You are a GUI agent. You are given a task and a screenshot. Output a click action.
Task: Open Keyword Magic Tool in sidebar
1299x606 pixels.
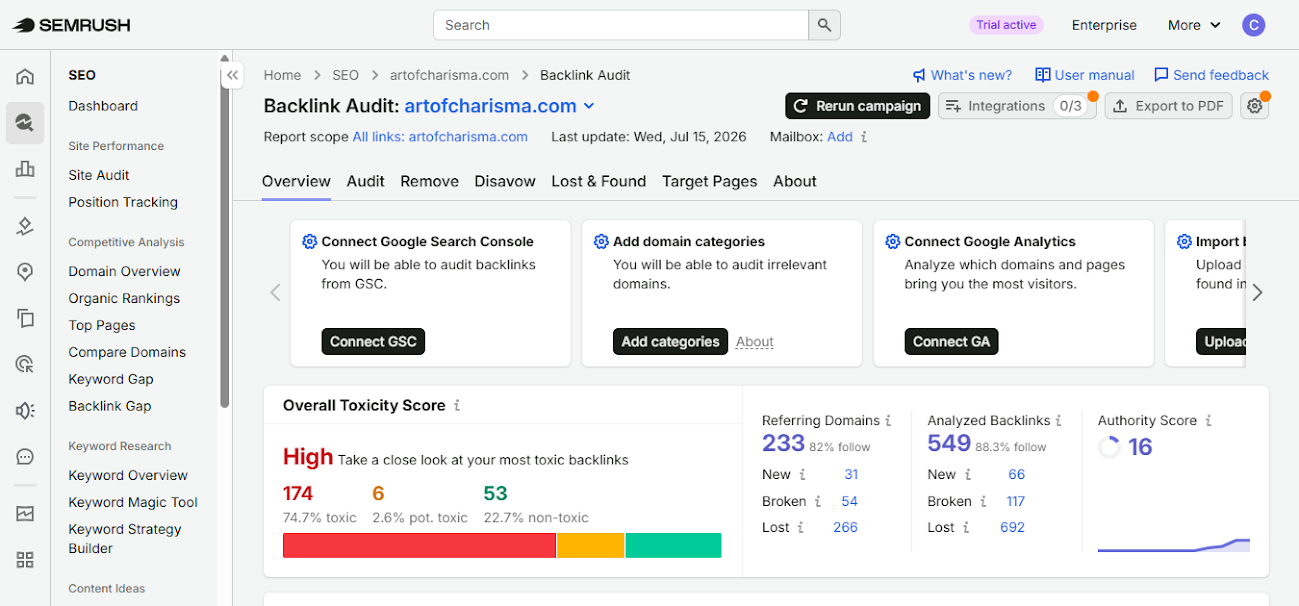[133, 502]
